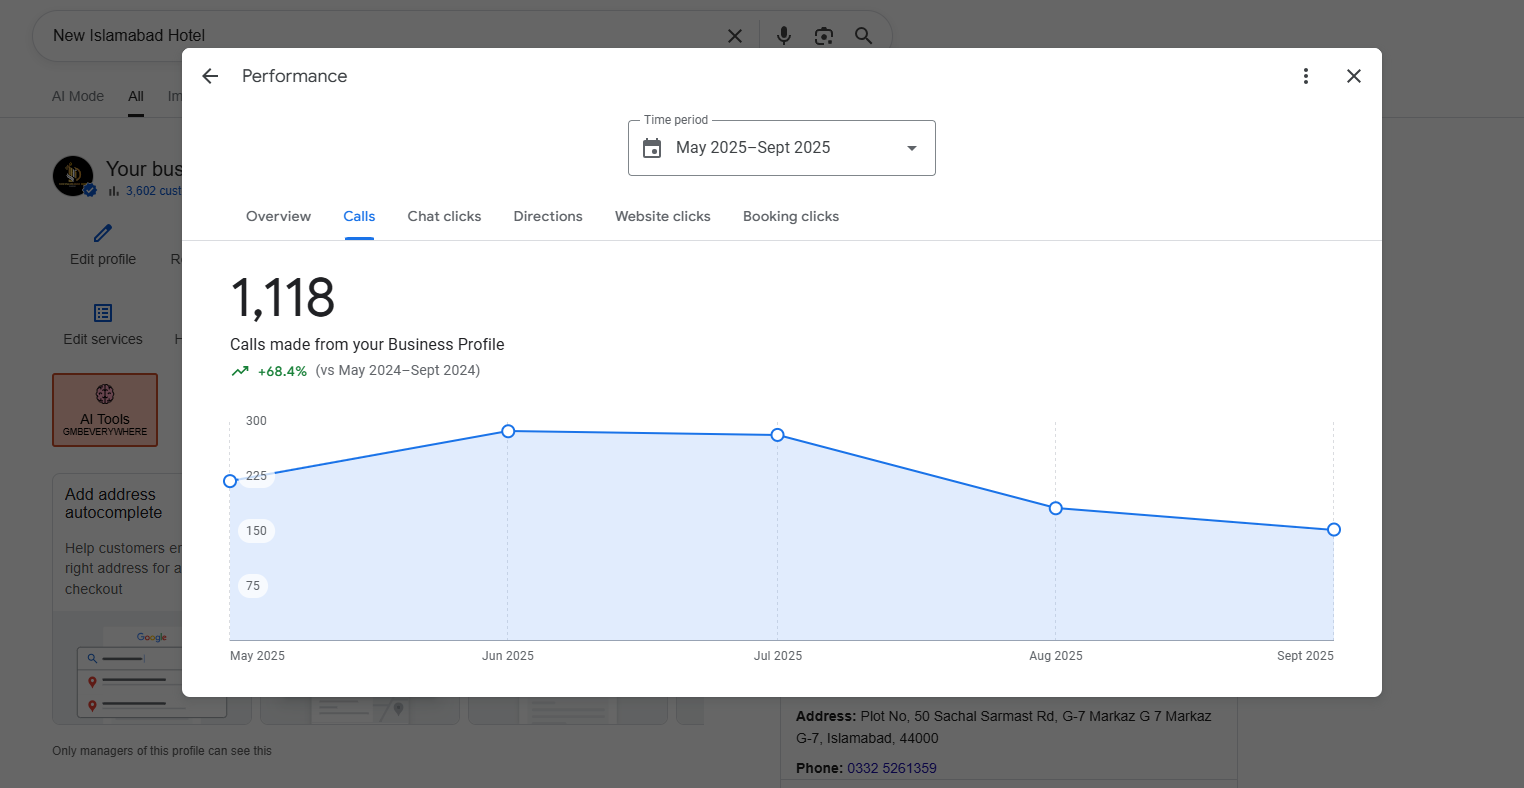The image size is (1524, 788).
Task: Clear the search box text
Action: click(x=734, y=36)
